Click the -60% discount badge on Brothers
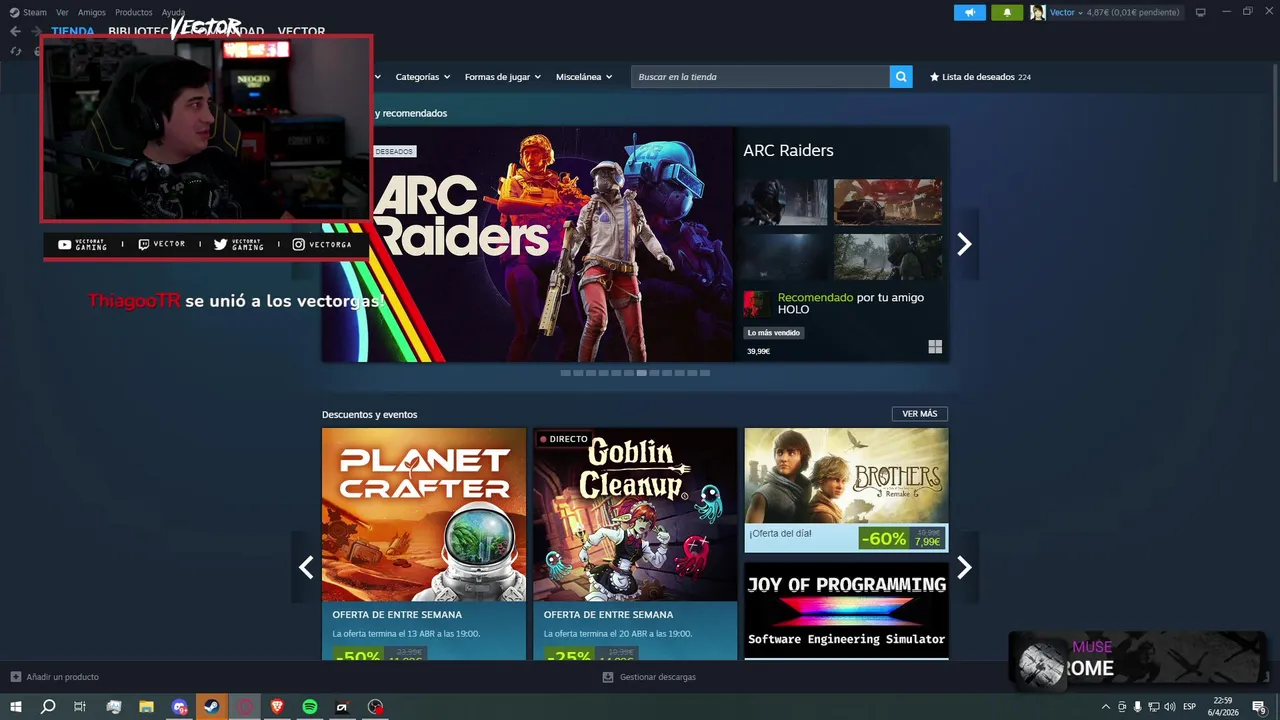1280x720 pixels. [x=884, y=539]
